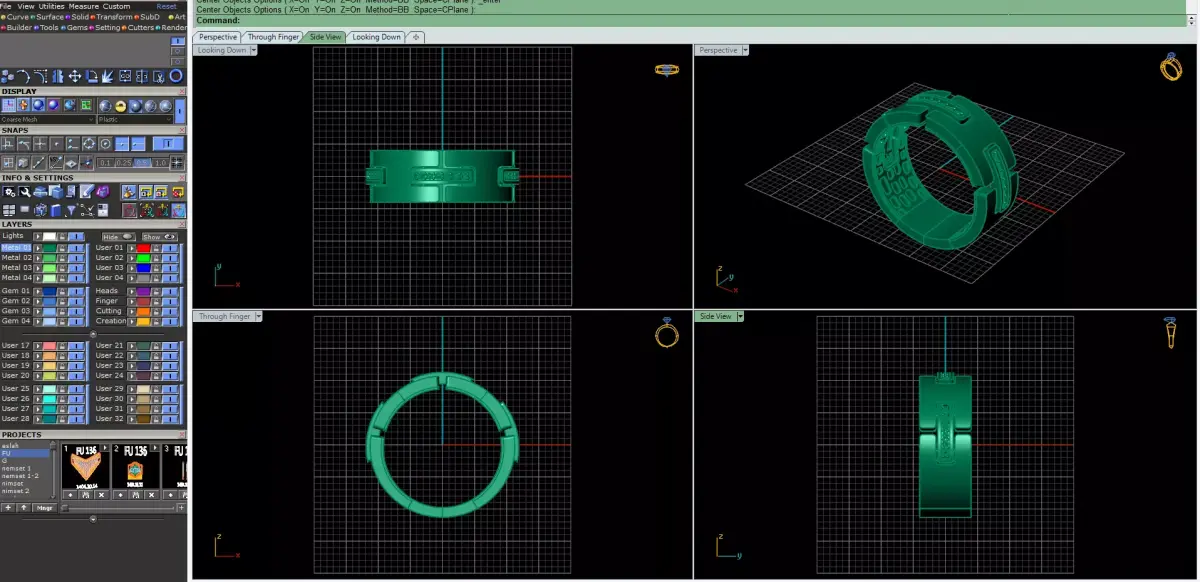Image resolution: width=1200 pixels, height=582 pixels.
Task: Click the funnel filter icon
Action: click(x=71, y=211)
